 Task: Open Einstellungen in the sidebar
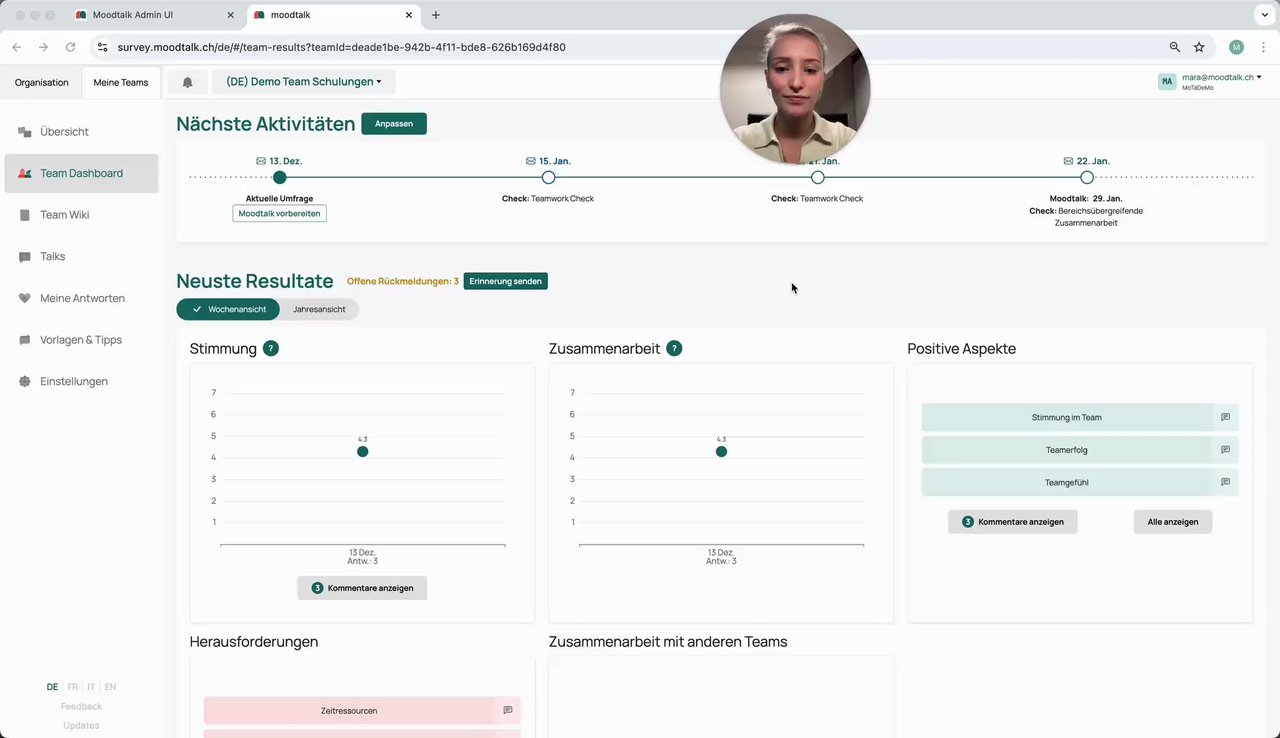[x=81, y=382]
